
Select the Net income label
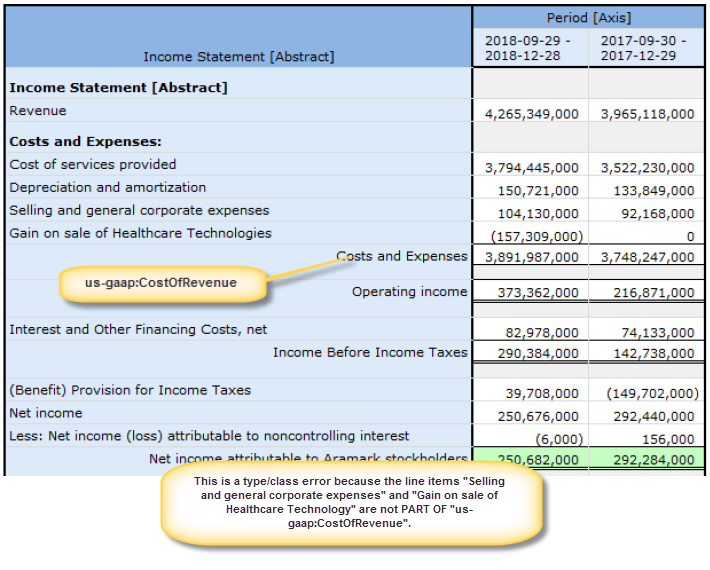coord(46,413)
